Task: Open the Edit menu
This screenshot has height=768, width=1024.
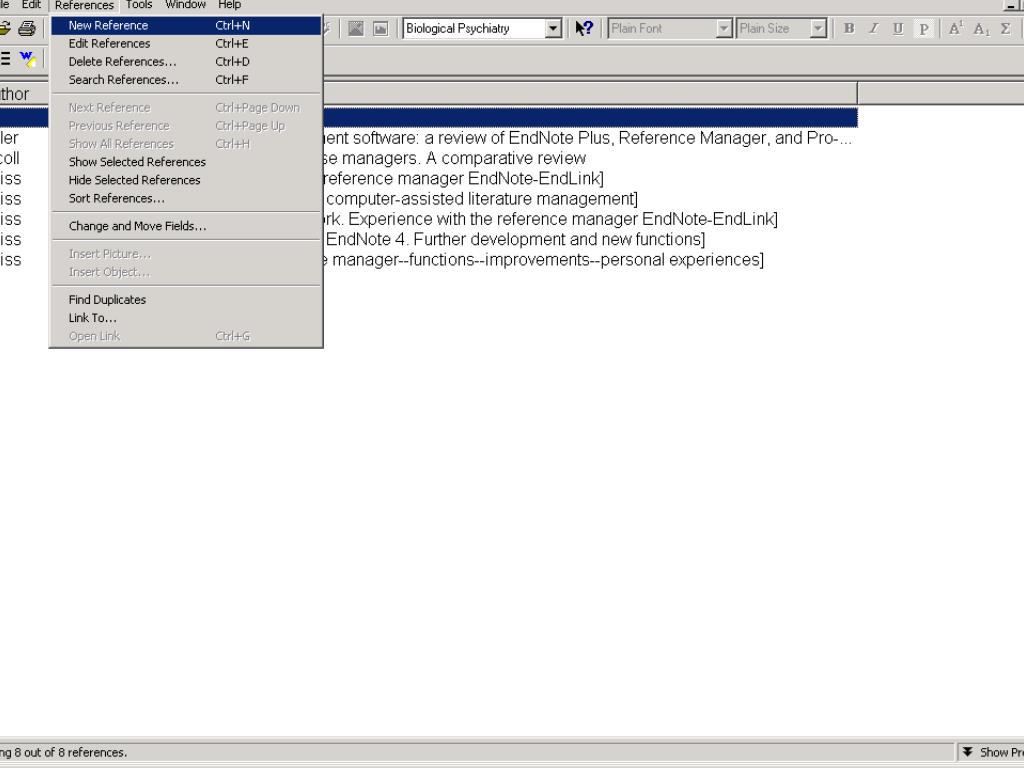Action: point(31,5)
